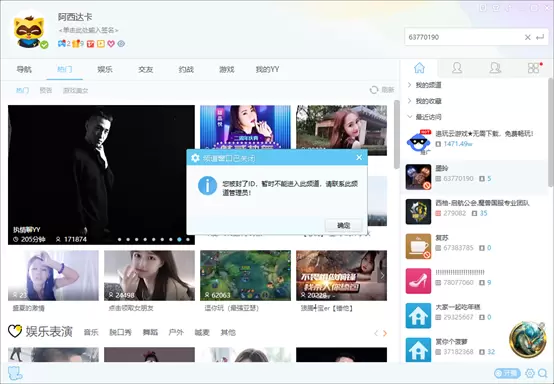Click the 开播 start broadcast button
Viewport: 554px width, 384px height.
click(x=507, y=373)
